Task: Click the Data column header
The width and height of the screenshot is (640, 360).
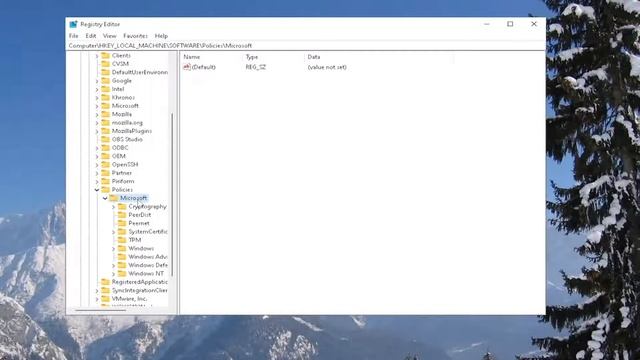Action: coord(379,57)
